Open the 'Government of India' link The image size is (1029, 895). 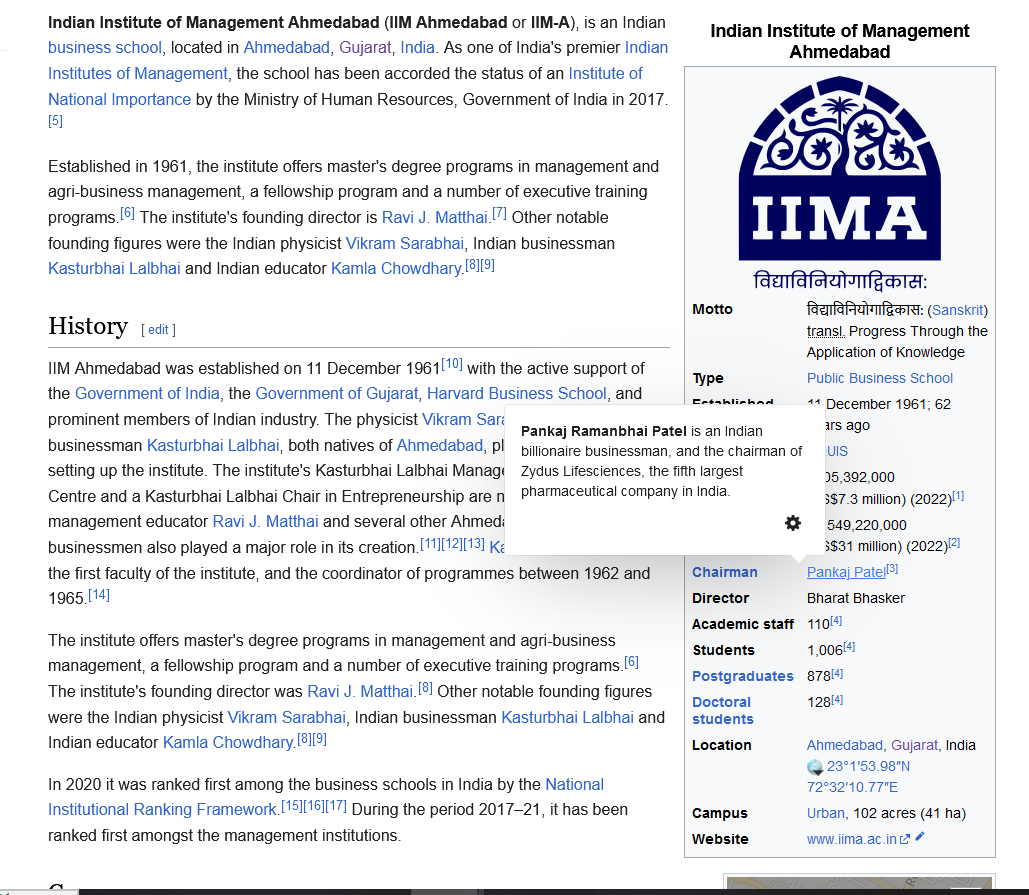click(x=147, y=394)
